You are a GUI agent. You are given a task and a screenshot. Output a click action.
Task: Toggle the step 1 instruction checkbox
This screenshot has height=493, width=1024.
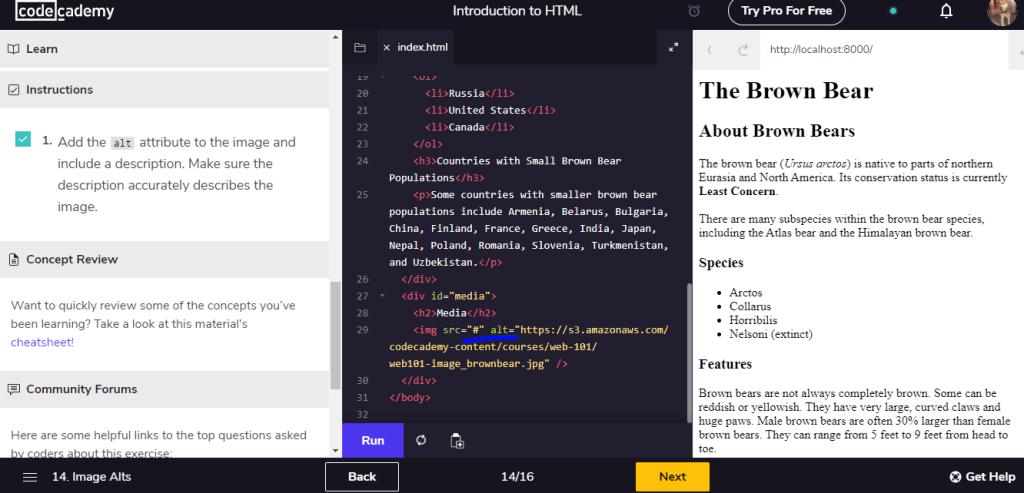pos(23,140)
